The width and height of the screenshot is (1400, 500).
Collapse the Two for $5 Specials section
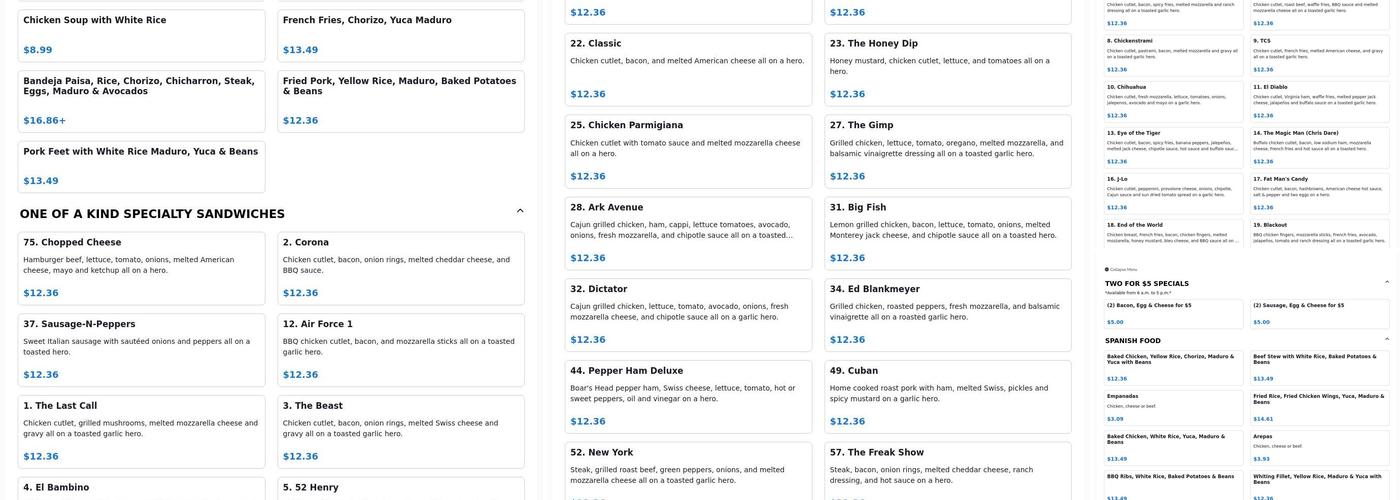[x=1386, y=283]
